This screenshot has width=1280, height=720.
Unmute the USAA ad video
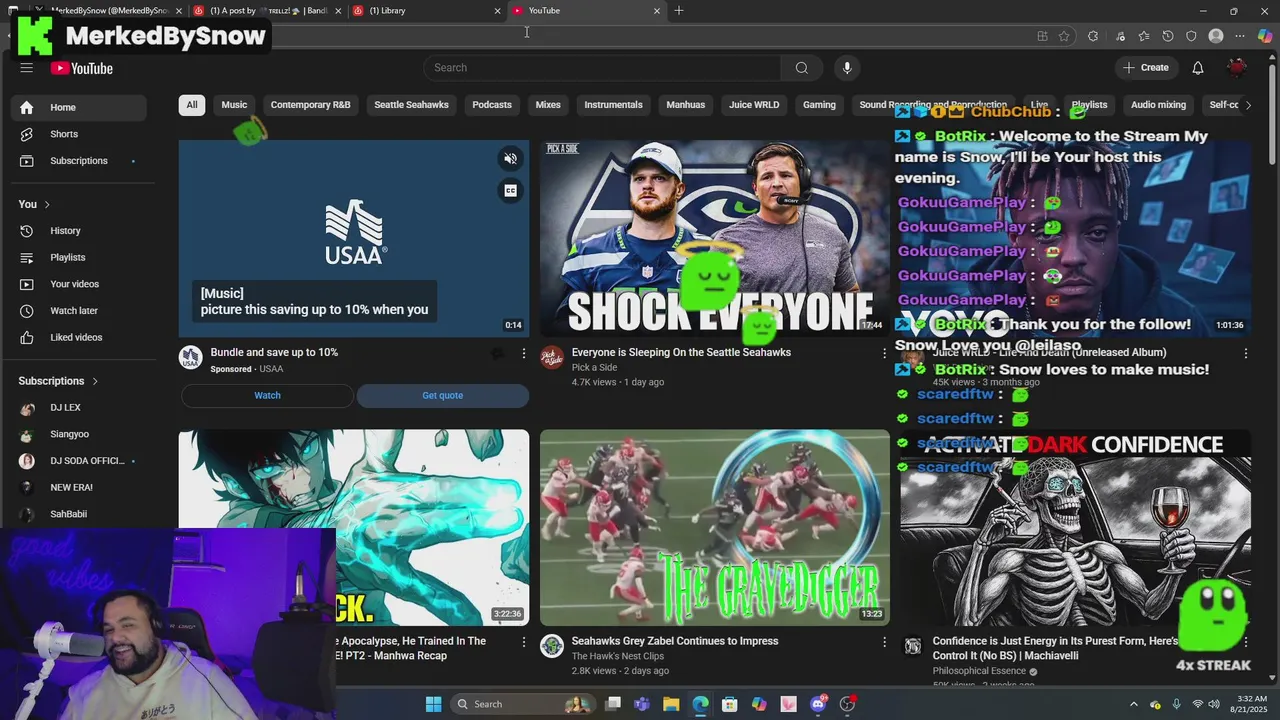tap(510, 159)
